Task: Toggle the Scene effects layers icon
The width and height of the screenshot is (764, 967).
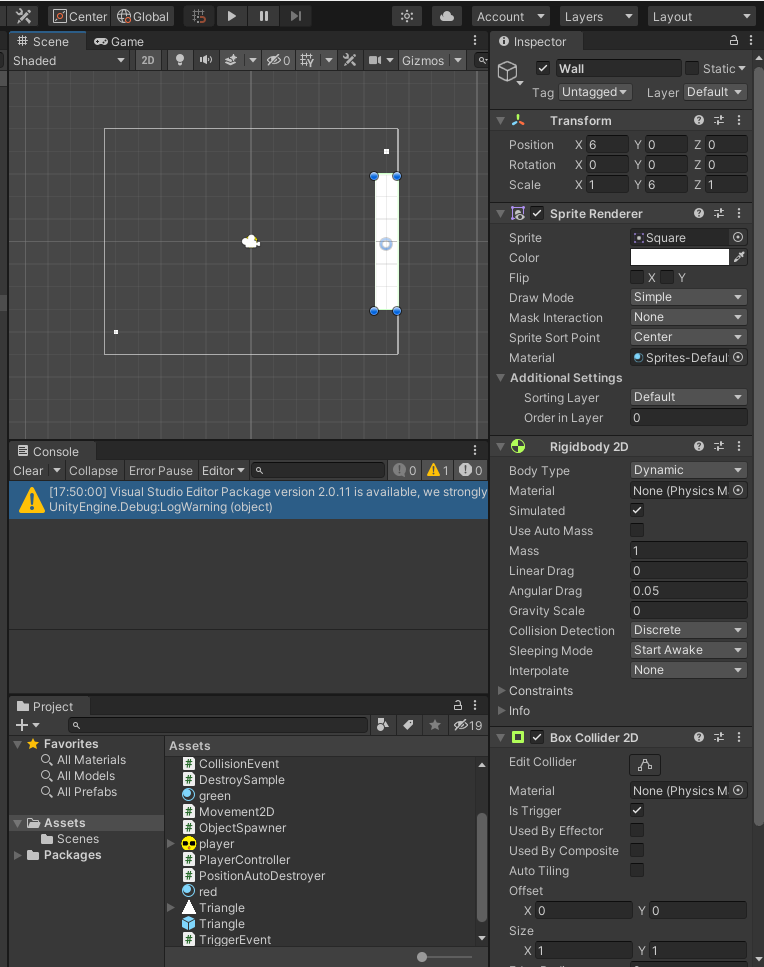Action: [231, 60]
